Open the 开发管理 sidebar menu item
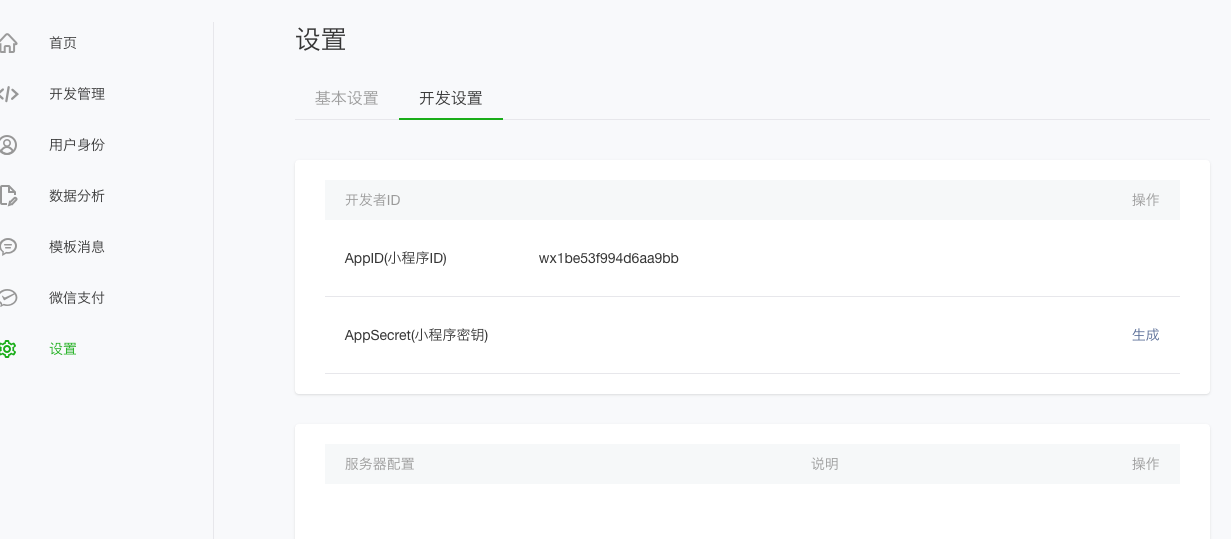Screen dimensions: 1231x539 [x=77, y=94]
